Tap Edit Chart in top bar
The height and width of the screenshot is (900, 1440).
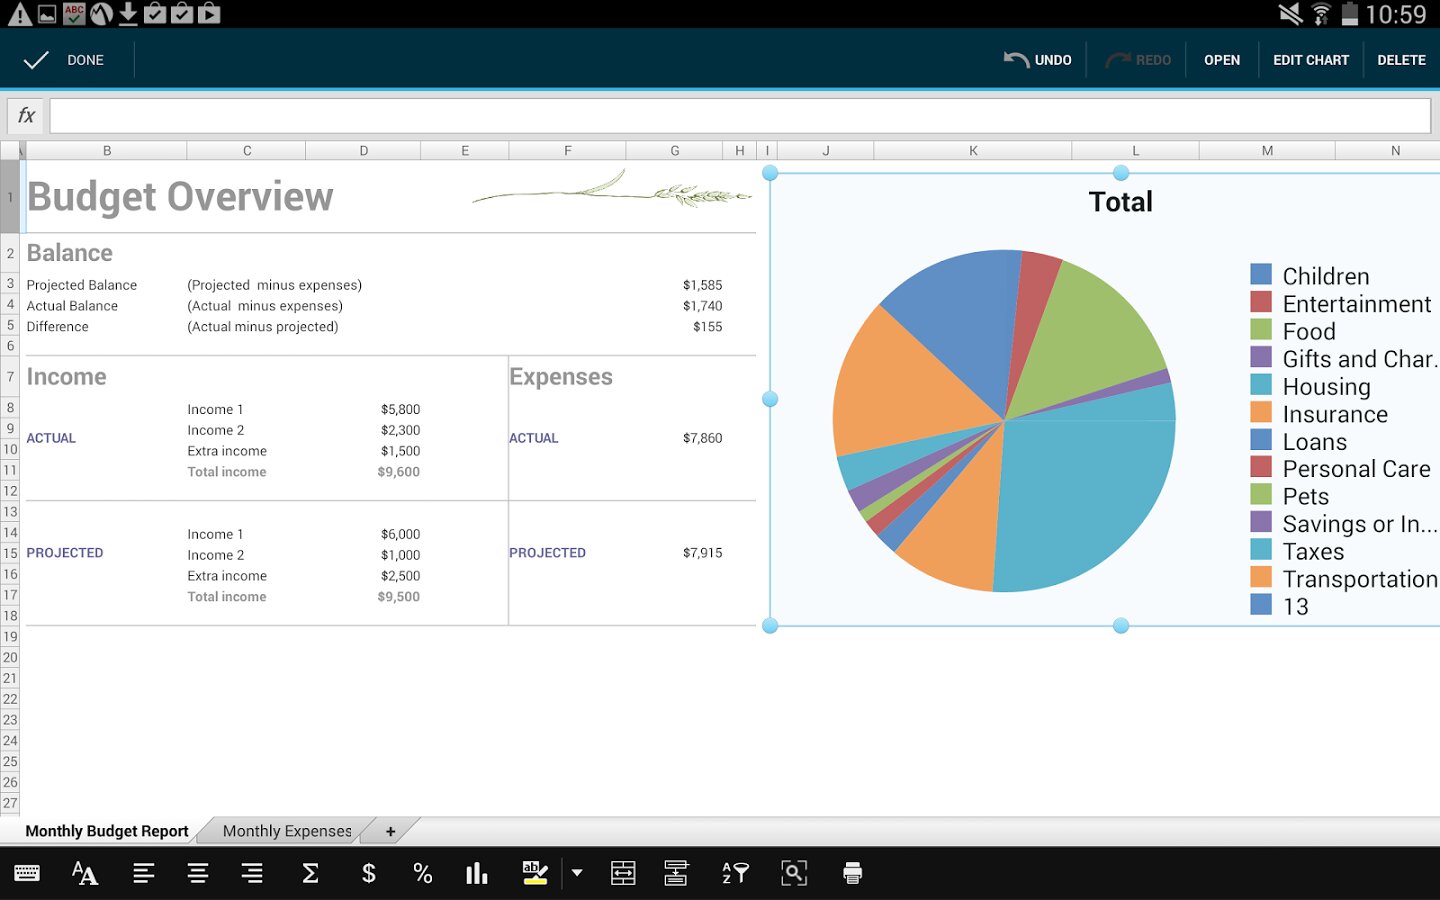tap(1310, 60)
